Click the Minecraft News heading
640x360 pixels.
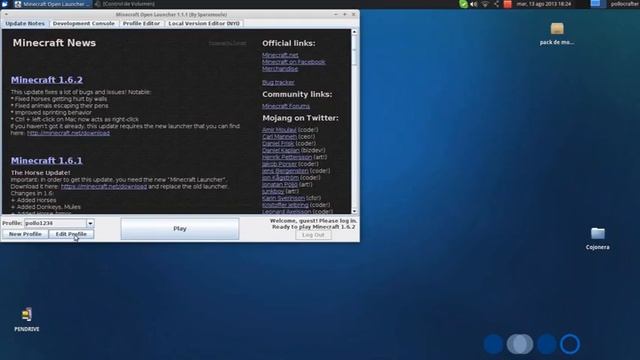[x=54, y=43]
